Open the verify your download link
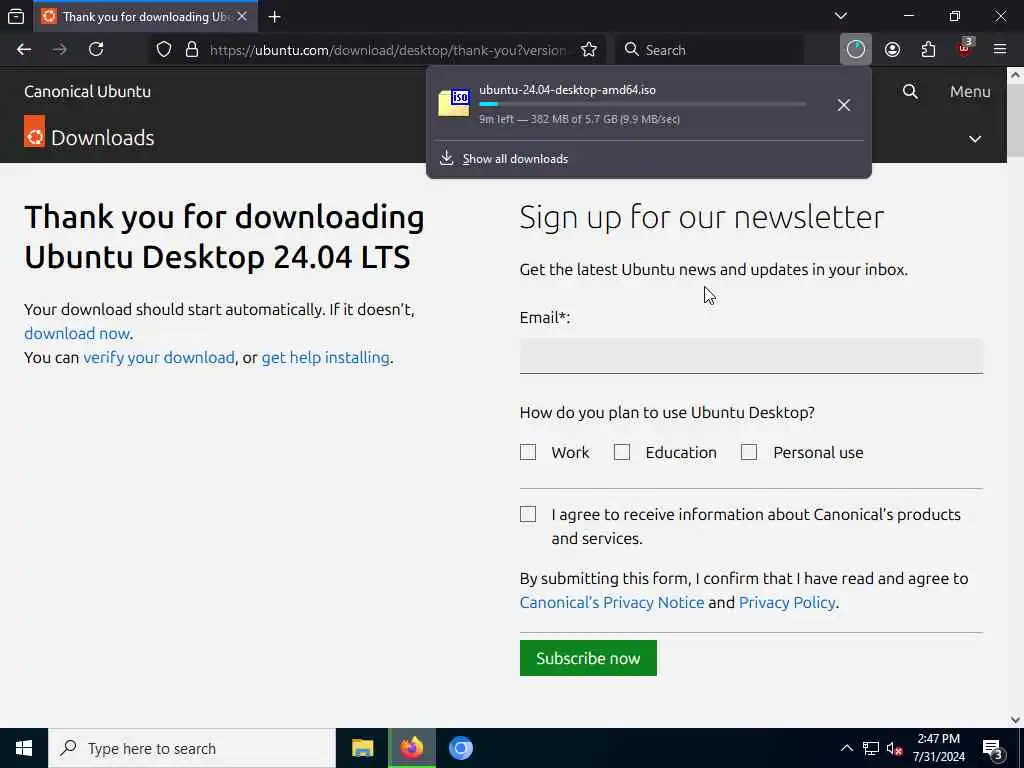This screenshot has width=1024, height=768. click(159, 357)
